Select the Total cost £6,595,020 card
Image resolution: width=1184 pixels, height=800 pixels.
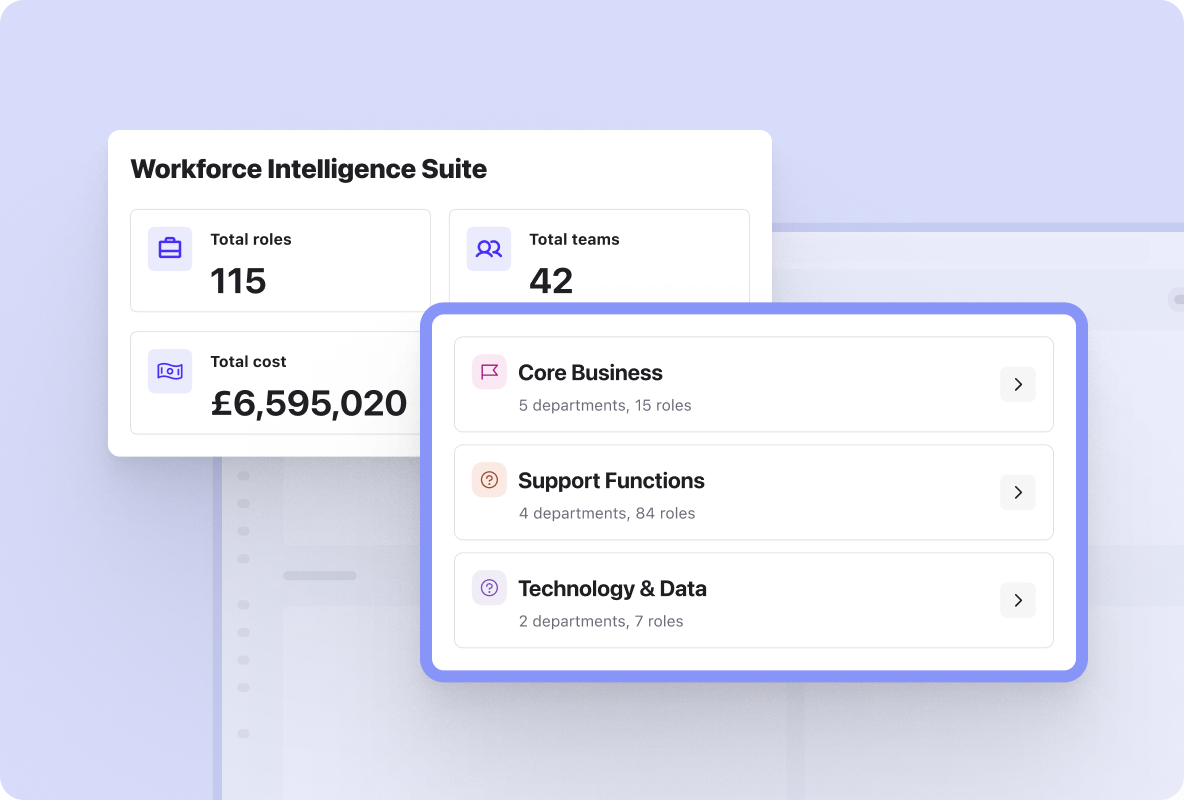pyautogui.click(x=276, y=383)
